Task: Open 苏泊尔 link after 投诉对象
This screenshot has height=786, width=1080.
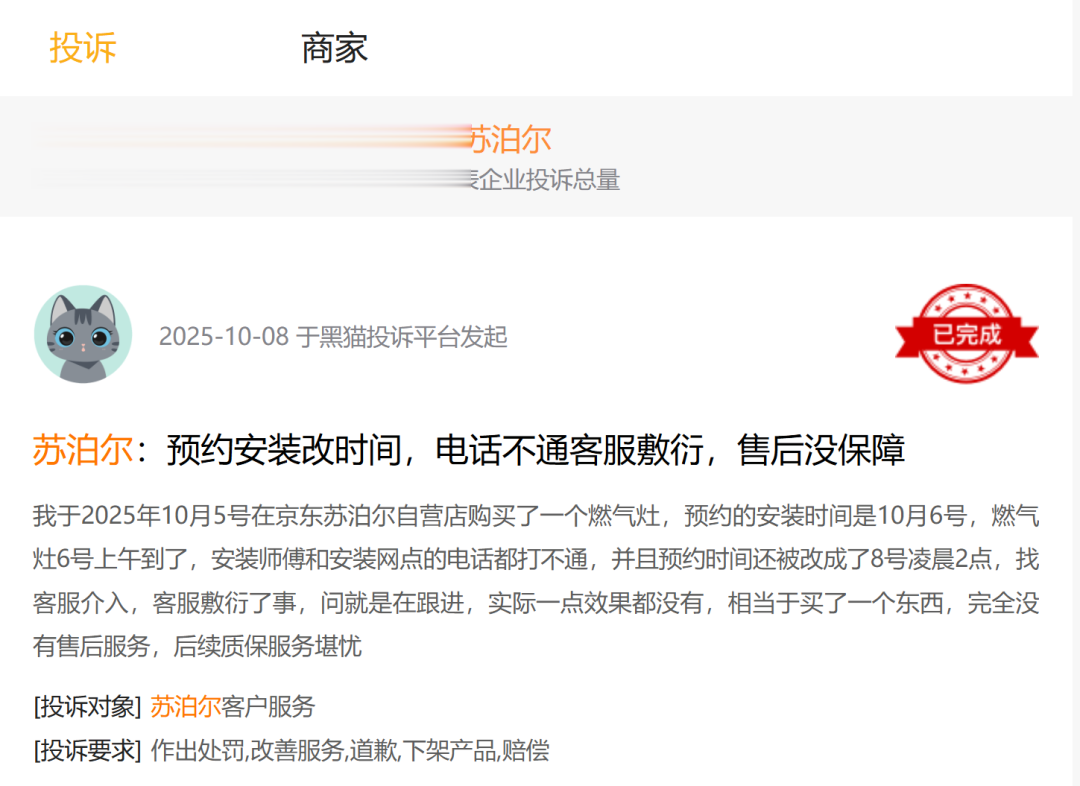Action: (185, 707)
